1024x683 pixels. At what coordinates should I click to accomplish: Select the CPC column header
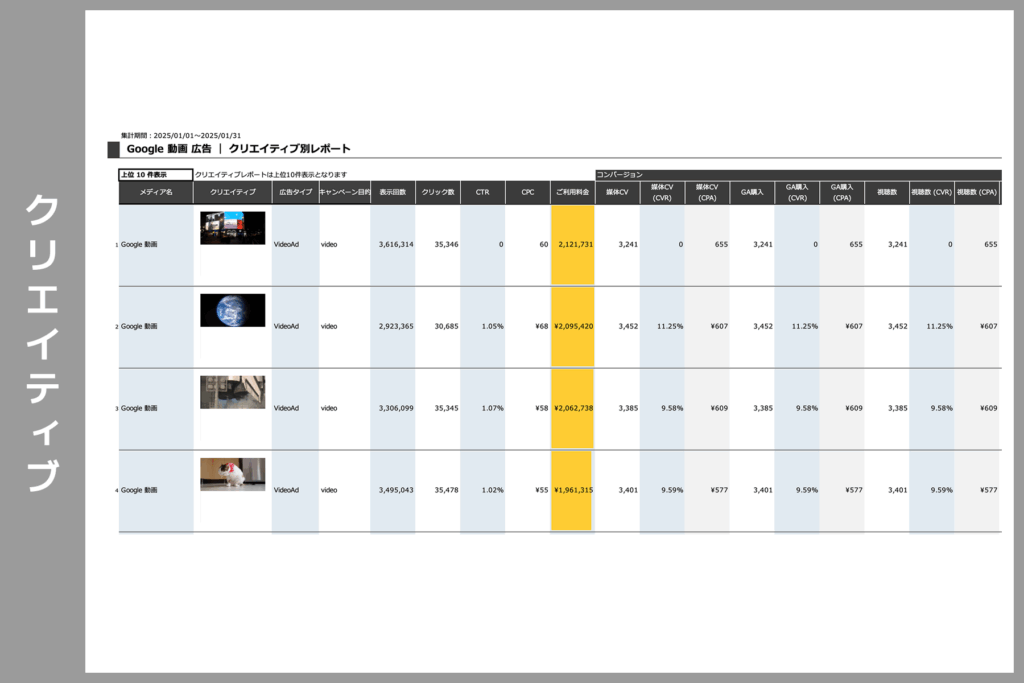tap(528, 192)
